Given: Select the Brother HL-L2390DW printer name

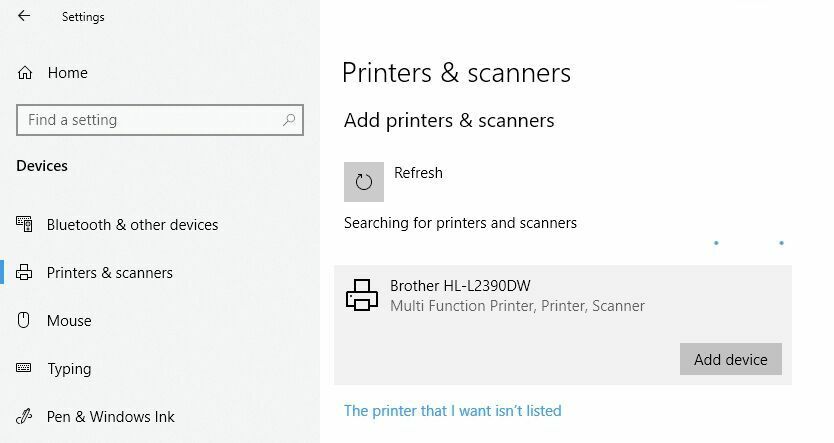Looking at the screenshot, I should point(460,286).
